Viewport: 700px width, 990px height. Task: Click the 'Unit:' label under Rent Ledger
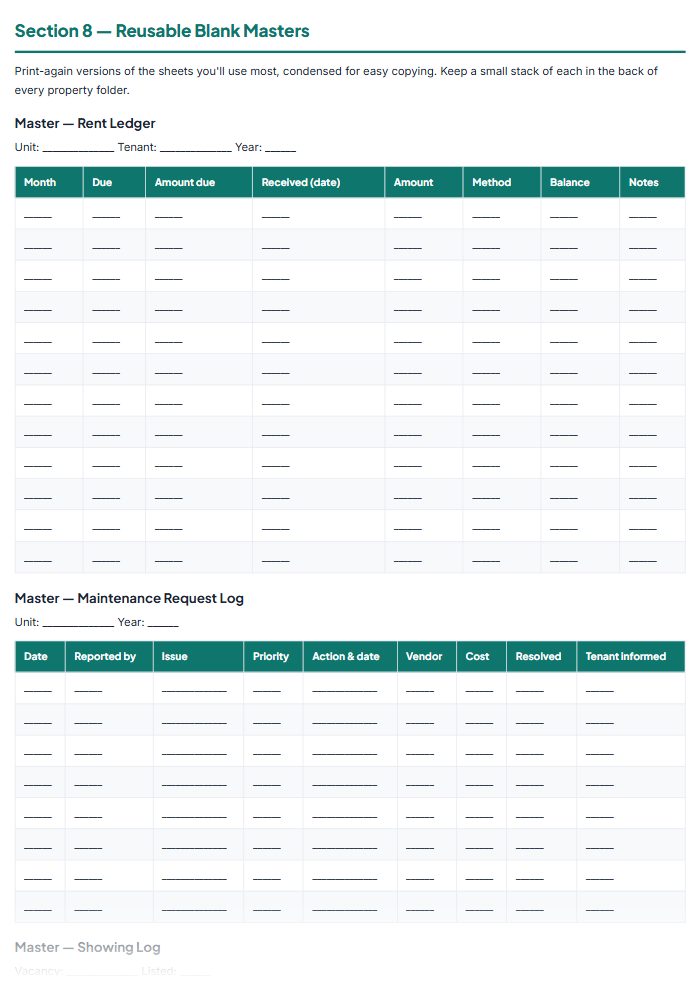pyautogui.click(x=27, y=147)
